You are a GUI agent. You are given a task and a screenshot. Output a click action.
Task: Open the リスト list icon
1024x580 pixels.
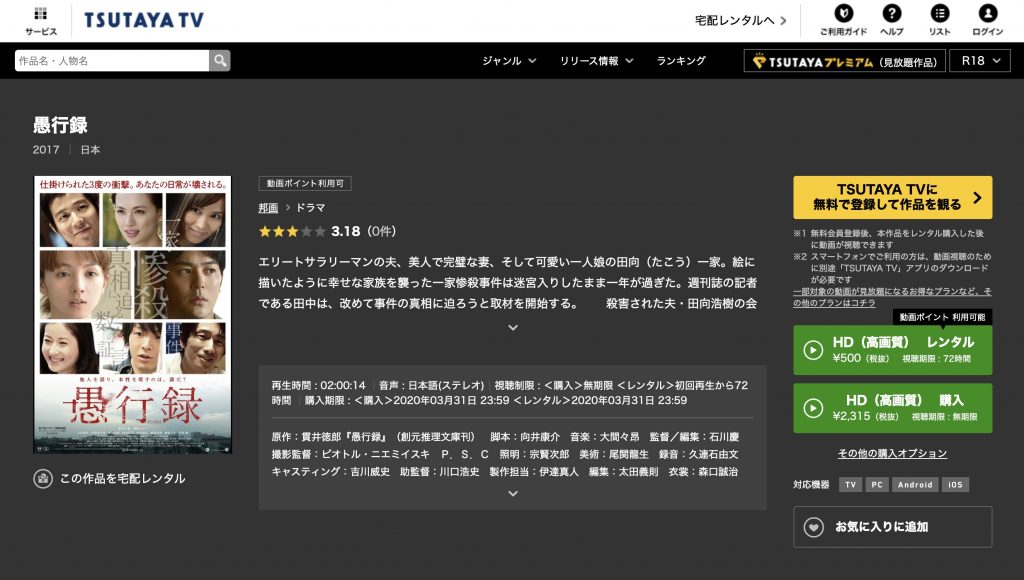939,14
